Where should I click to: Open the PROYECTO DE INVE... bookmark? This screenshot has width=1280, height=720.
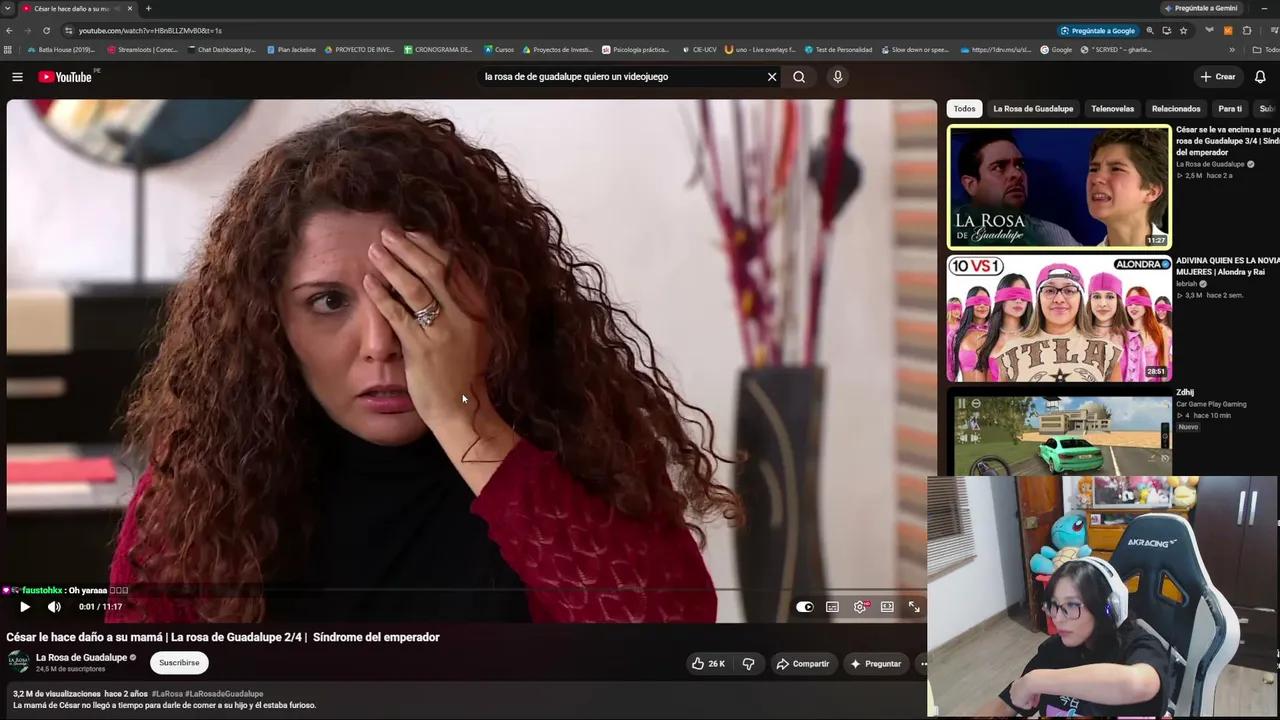click(359, 50)
